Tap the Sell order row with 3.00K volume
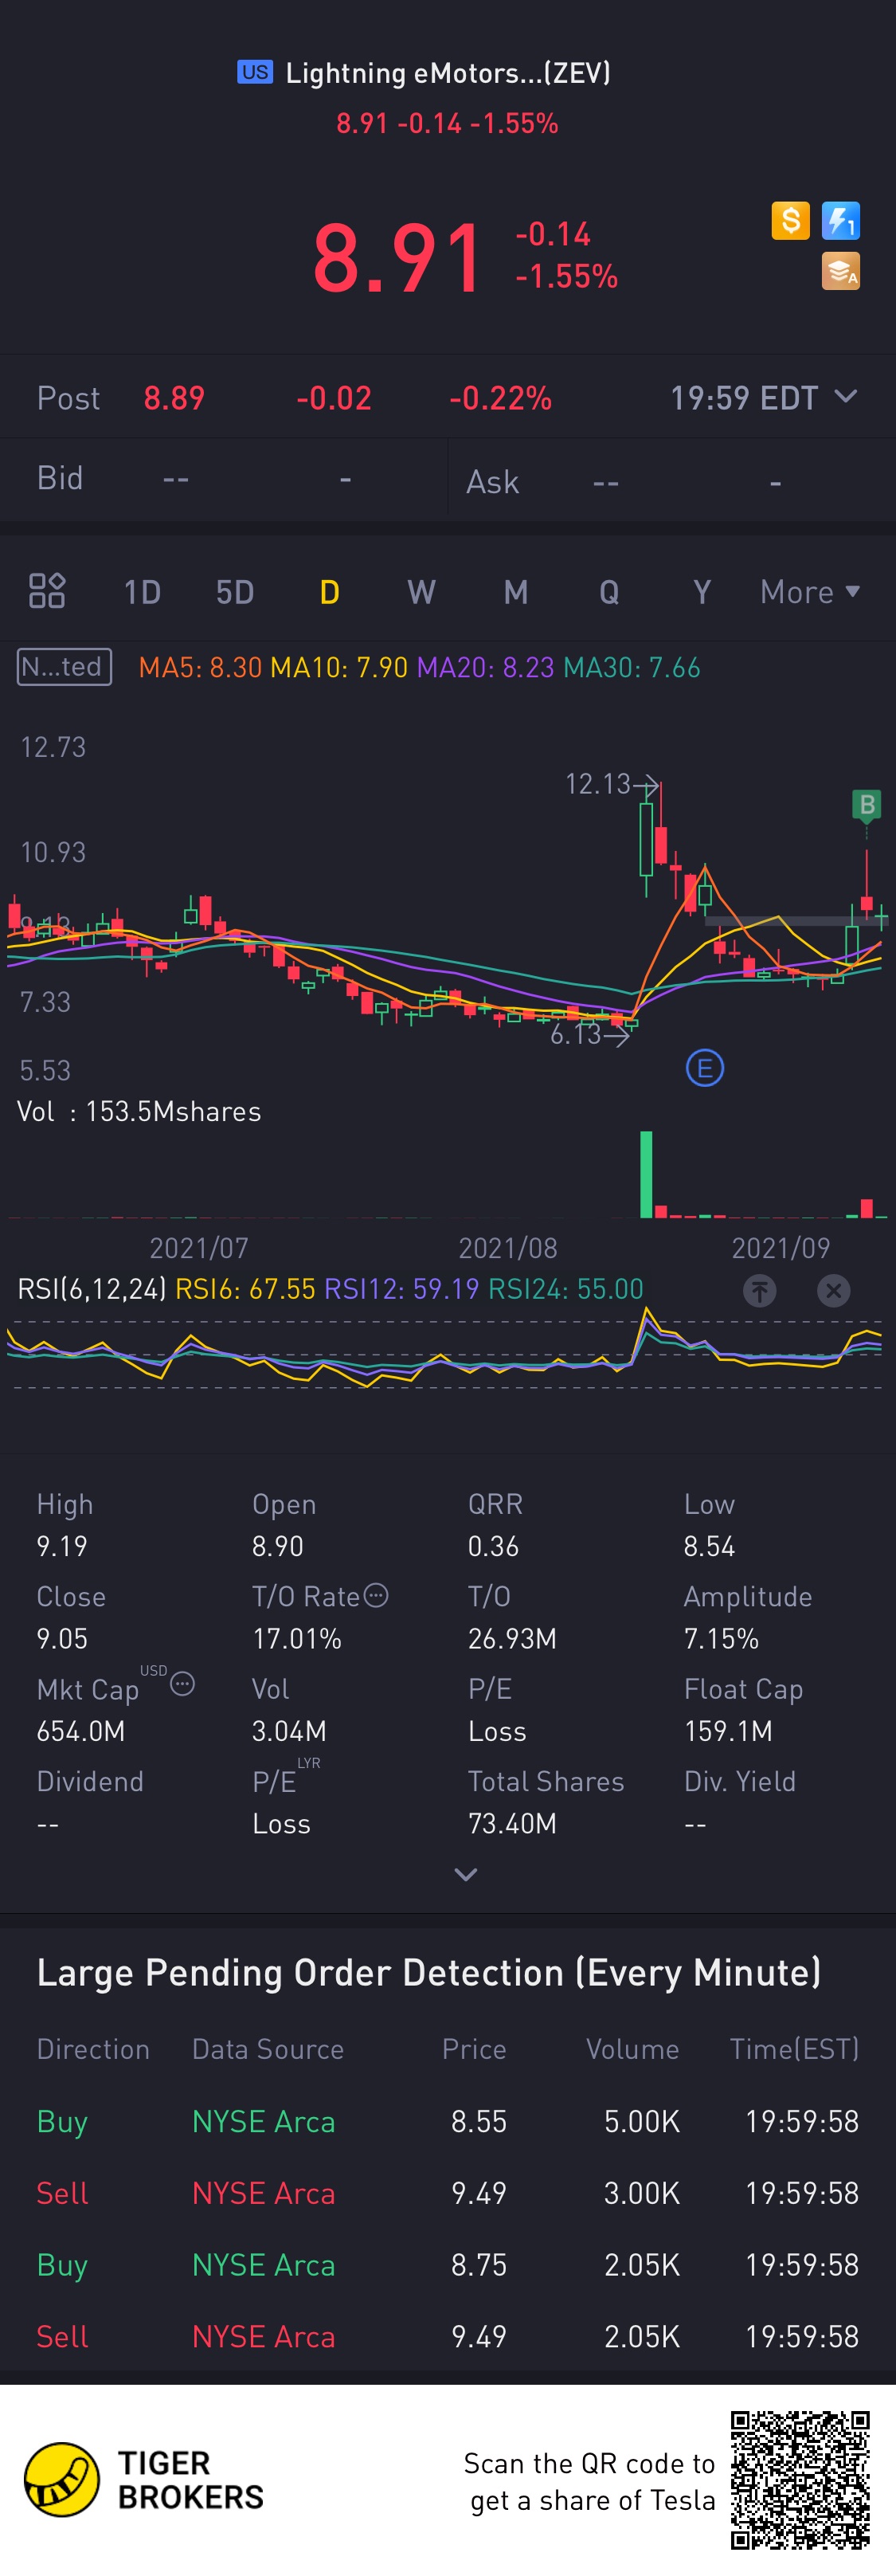This screenshot has height=2576, width=896. coord(448,2193)
